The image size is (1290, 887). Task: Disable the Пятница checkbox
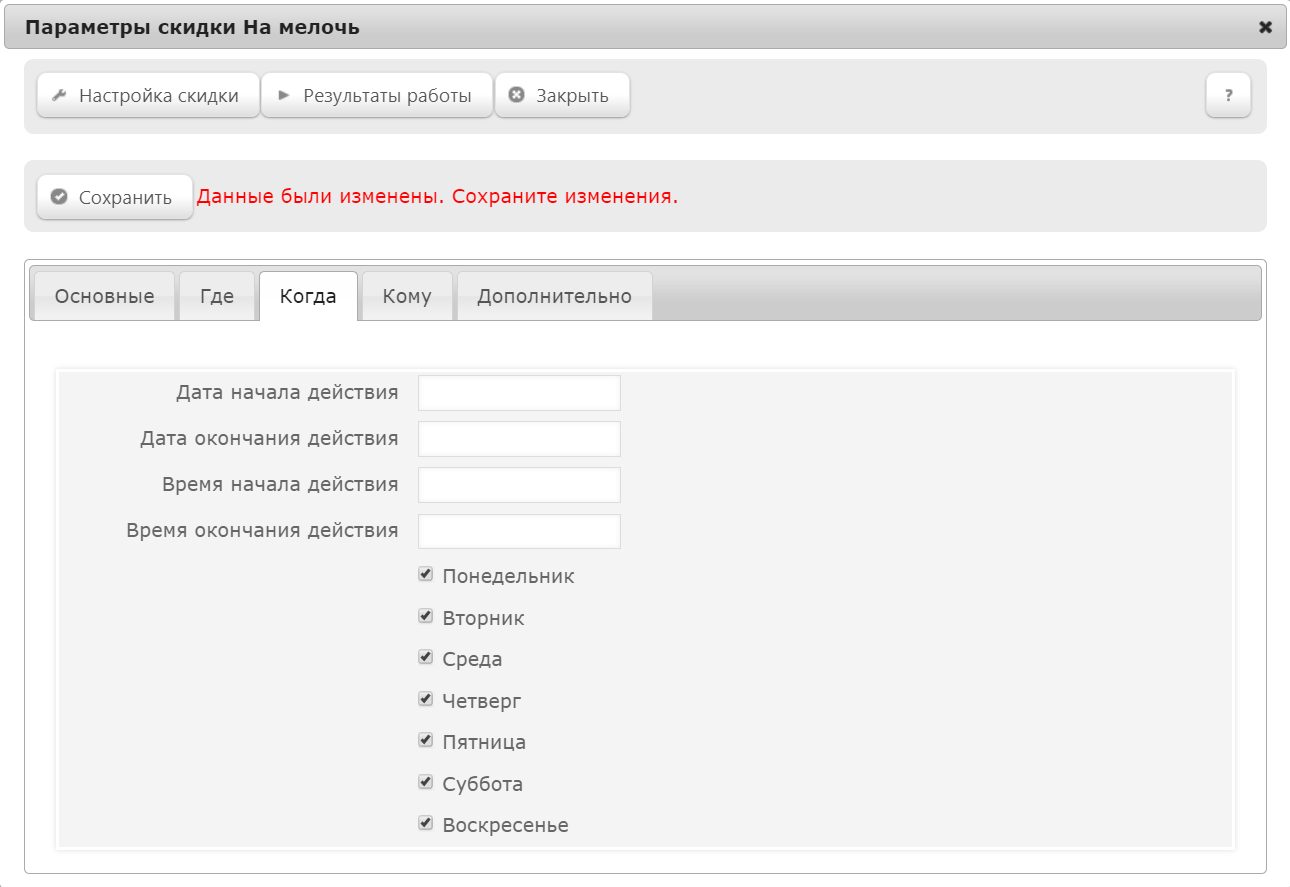(426, 740)
